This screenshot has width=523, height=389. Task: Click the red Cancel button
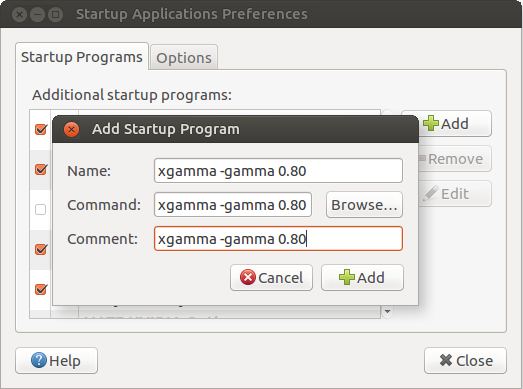click(x=271, y=278)
